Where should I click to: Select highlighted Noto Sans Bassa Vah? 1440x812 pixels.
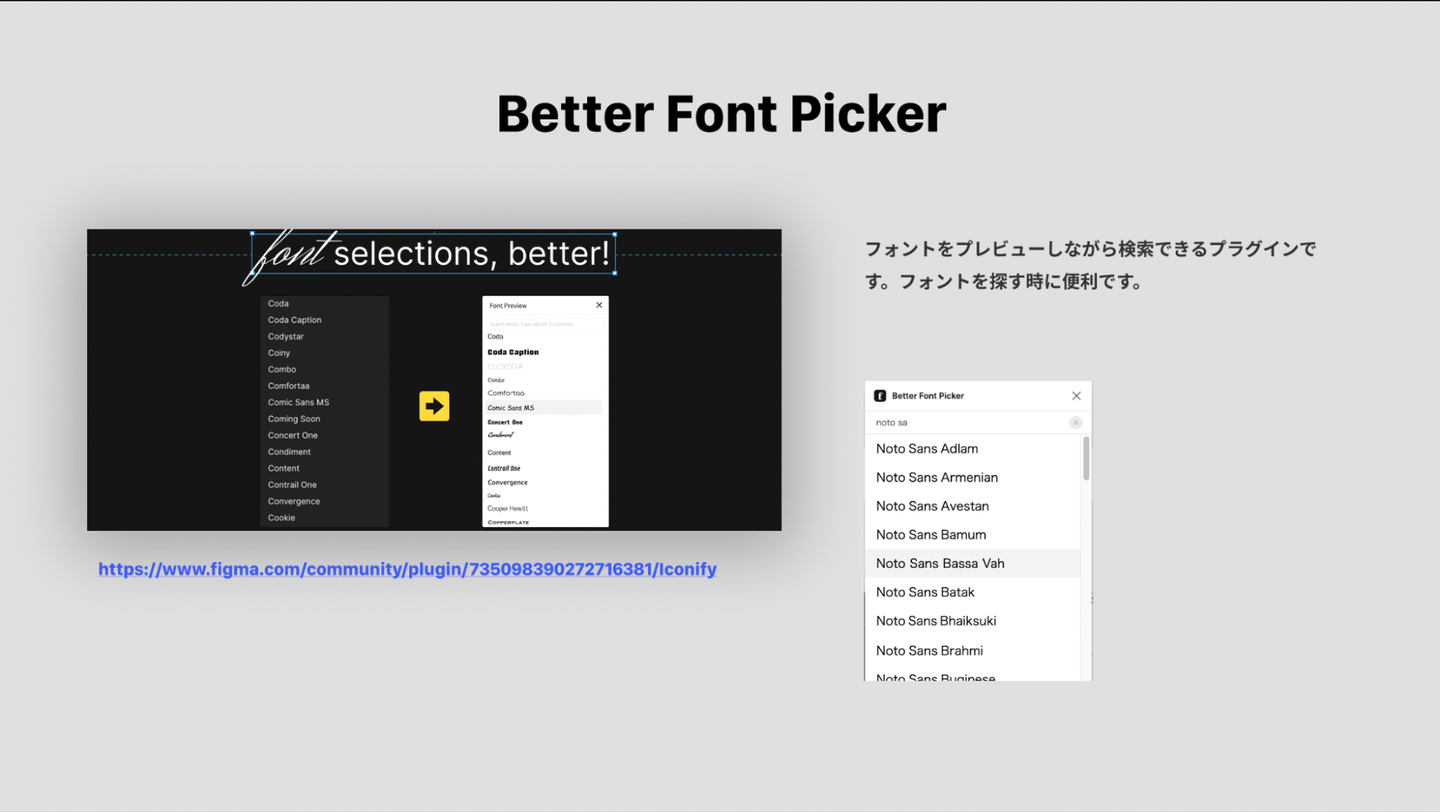(x=940, y=564)
